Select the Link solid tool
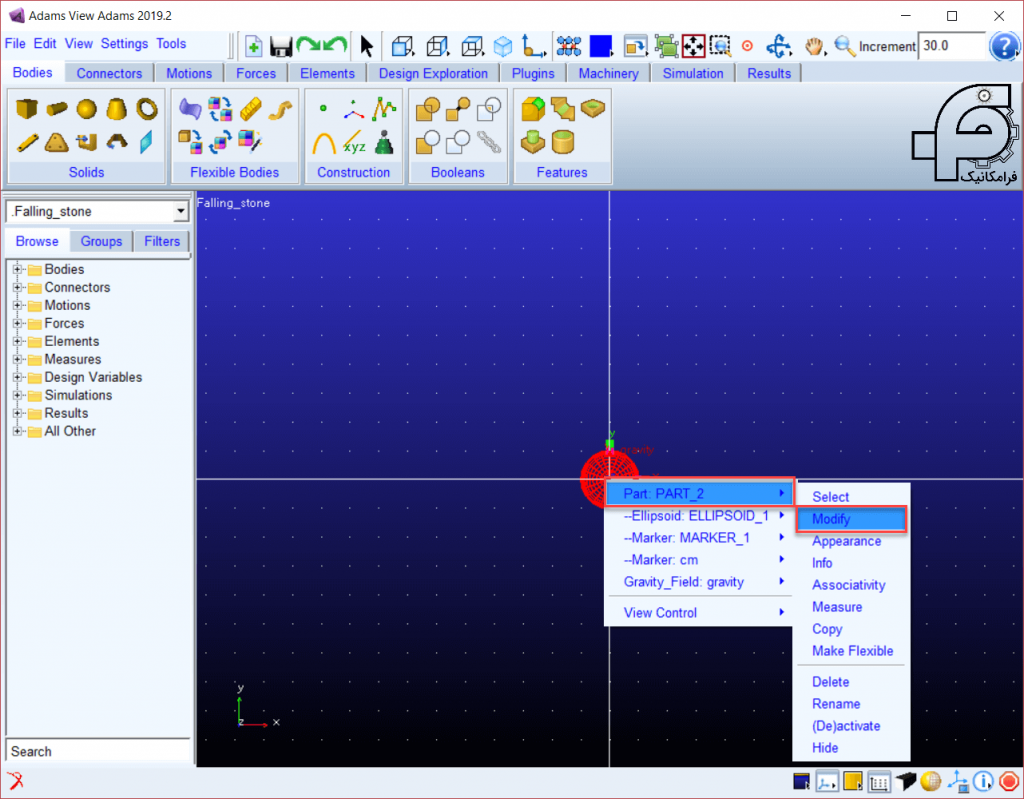Viewport: 1024px width, 799px height. (27, 142)
